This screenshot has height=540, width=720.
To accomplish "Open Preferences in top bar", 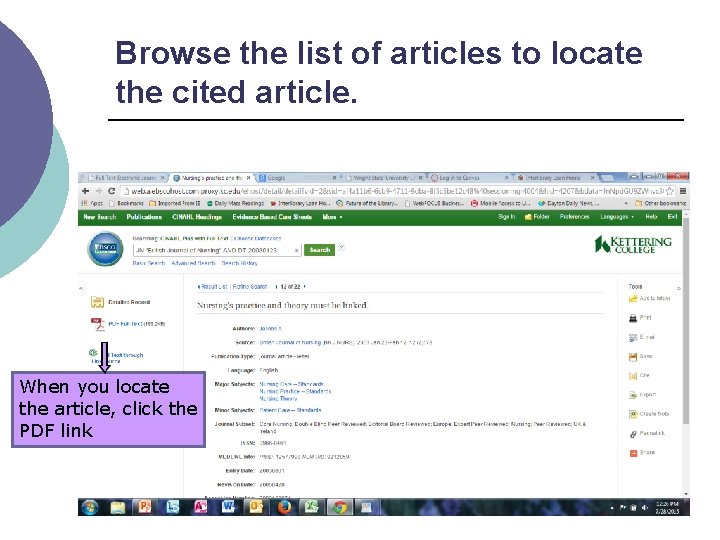I will (574, 216).
